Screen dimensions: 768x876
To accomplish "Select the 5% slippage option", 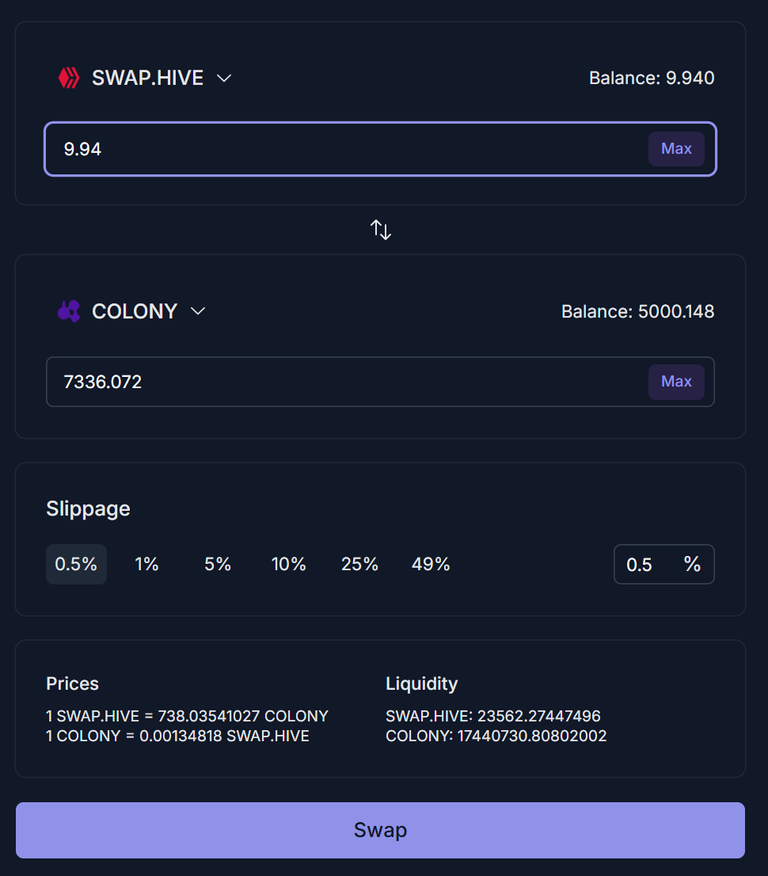I will pos(218,564).
